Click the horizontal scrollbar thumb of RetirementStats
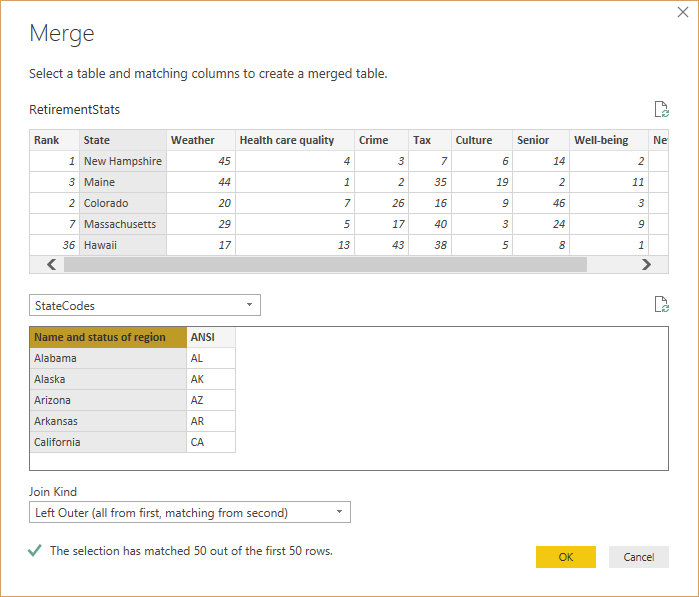 click(325, 264)
